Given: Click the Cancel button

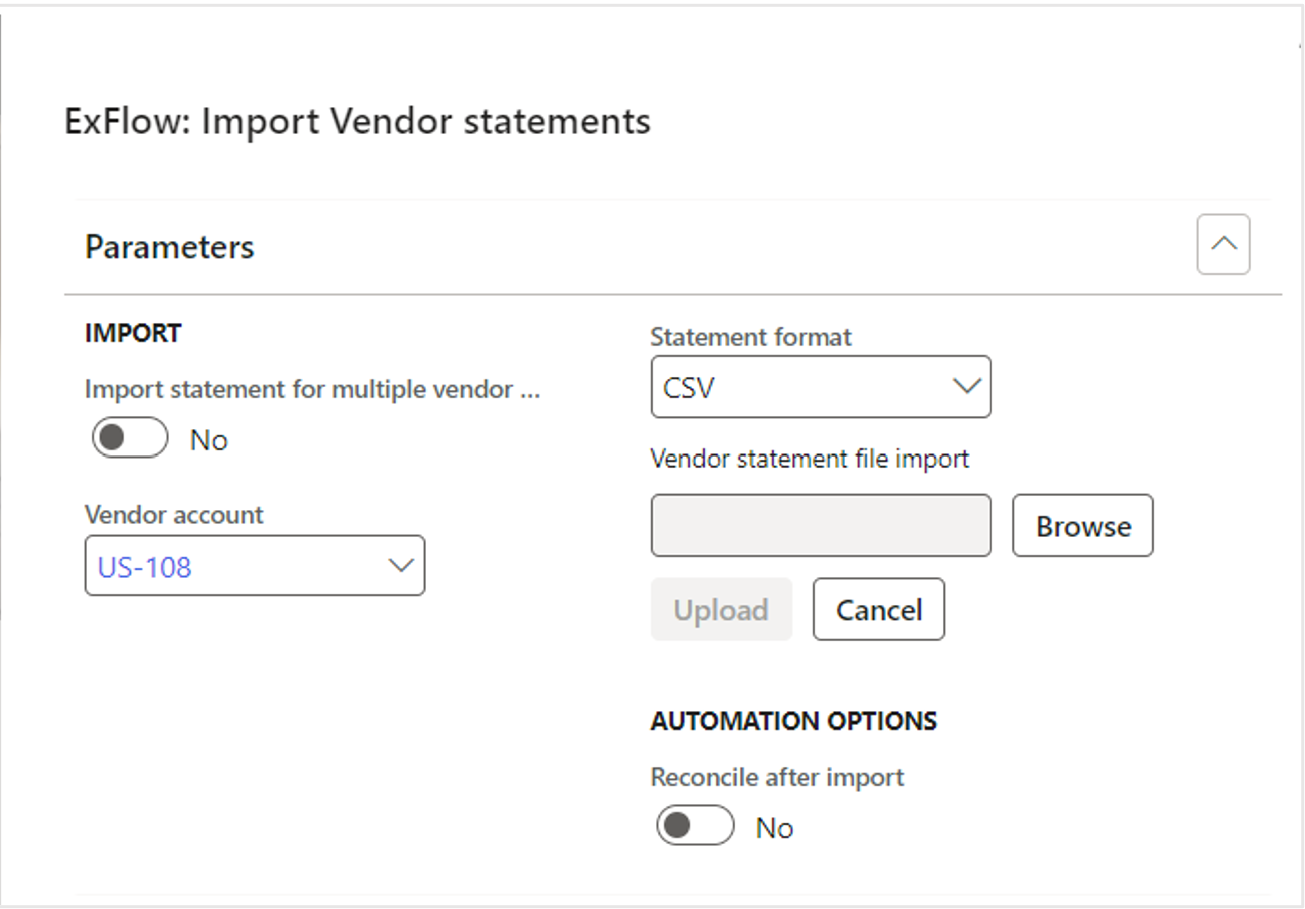Looking at the screenshot, I should coord(879,609).
